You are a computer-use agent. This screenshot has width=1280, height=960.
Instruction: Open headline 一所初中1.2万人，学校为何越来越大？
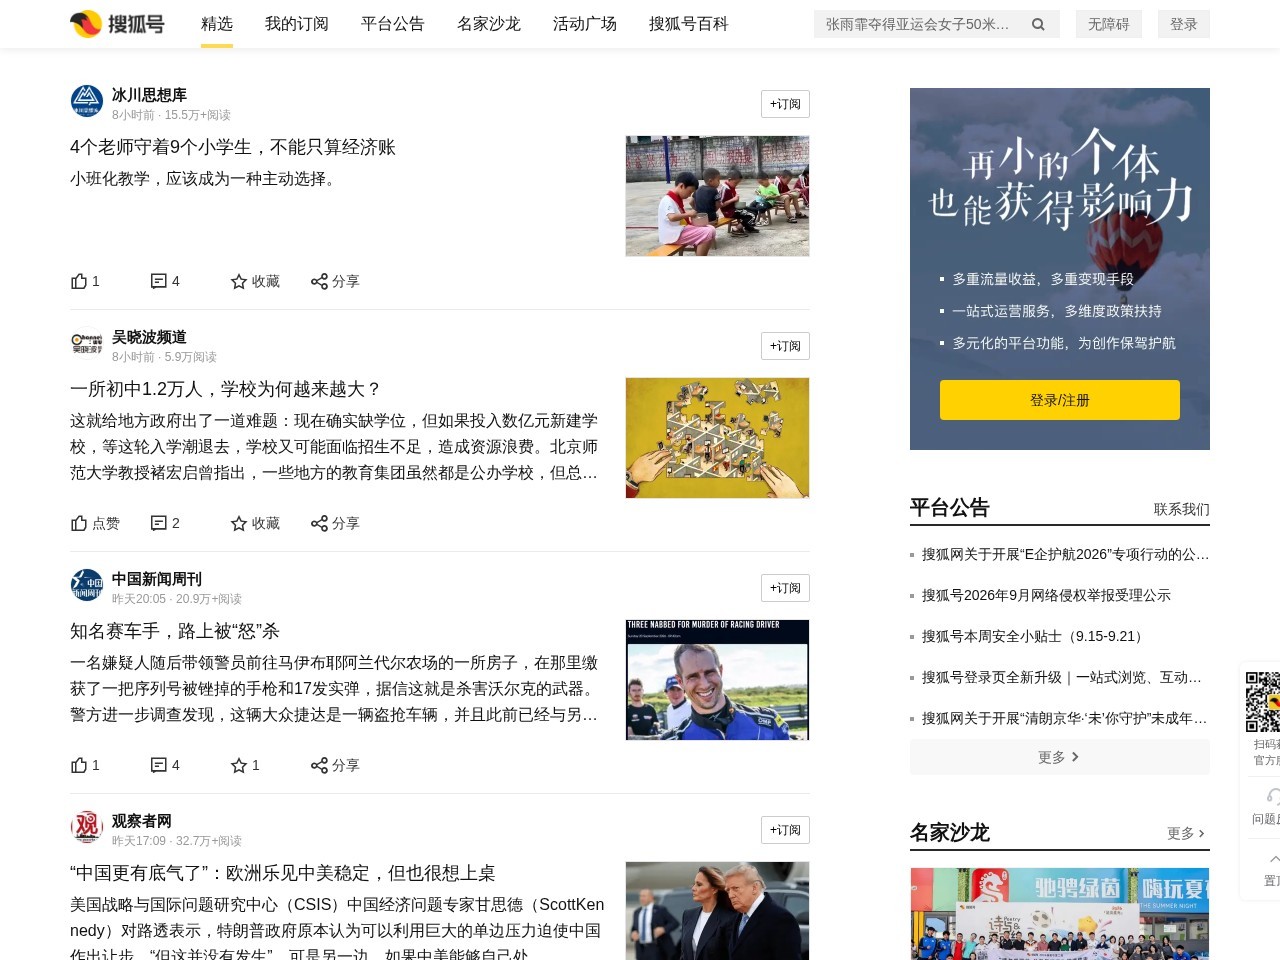[x=226, y=389]
